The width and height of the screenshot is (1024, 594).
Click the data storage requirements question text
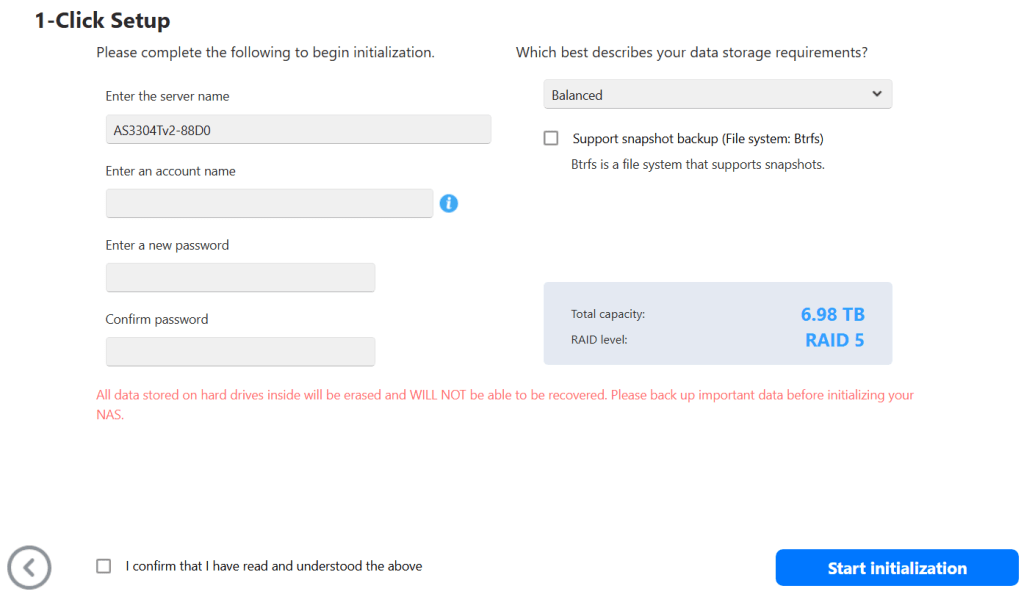click(x=691, y=52)
